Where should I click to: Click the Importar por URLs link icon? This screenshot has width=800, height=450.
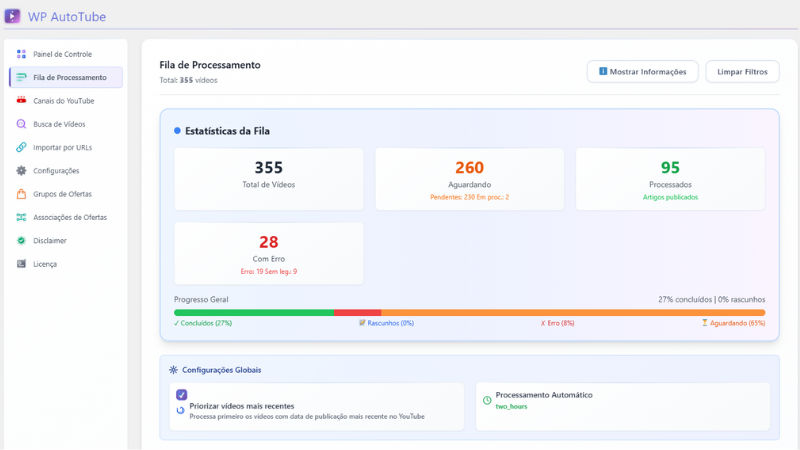click(x=21, y=147)
